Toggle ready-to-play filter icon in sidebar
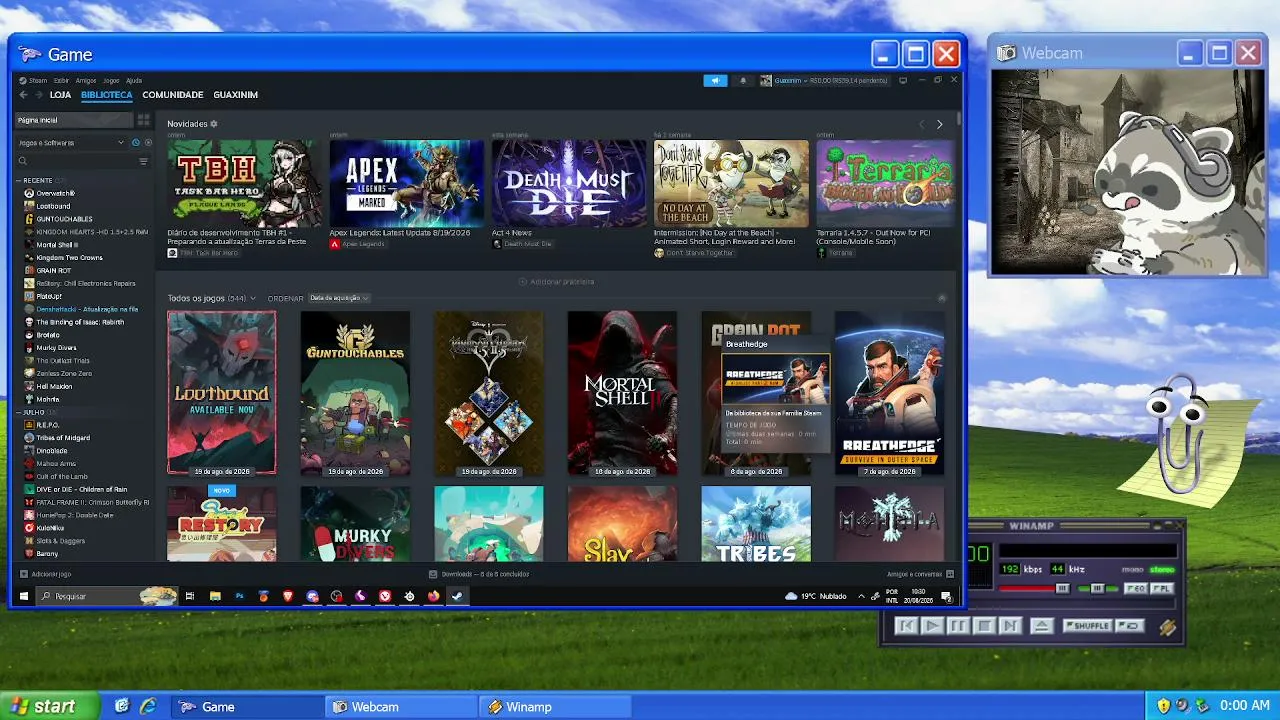The width and height of the screenshot is (1280, 720). 147,143
